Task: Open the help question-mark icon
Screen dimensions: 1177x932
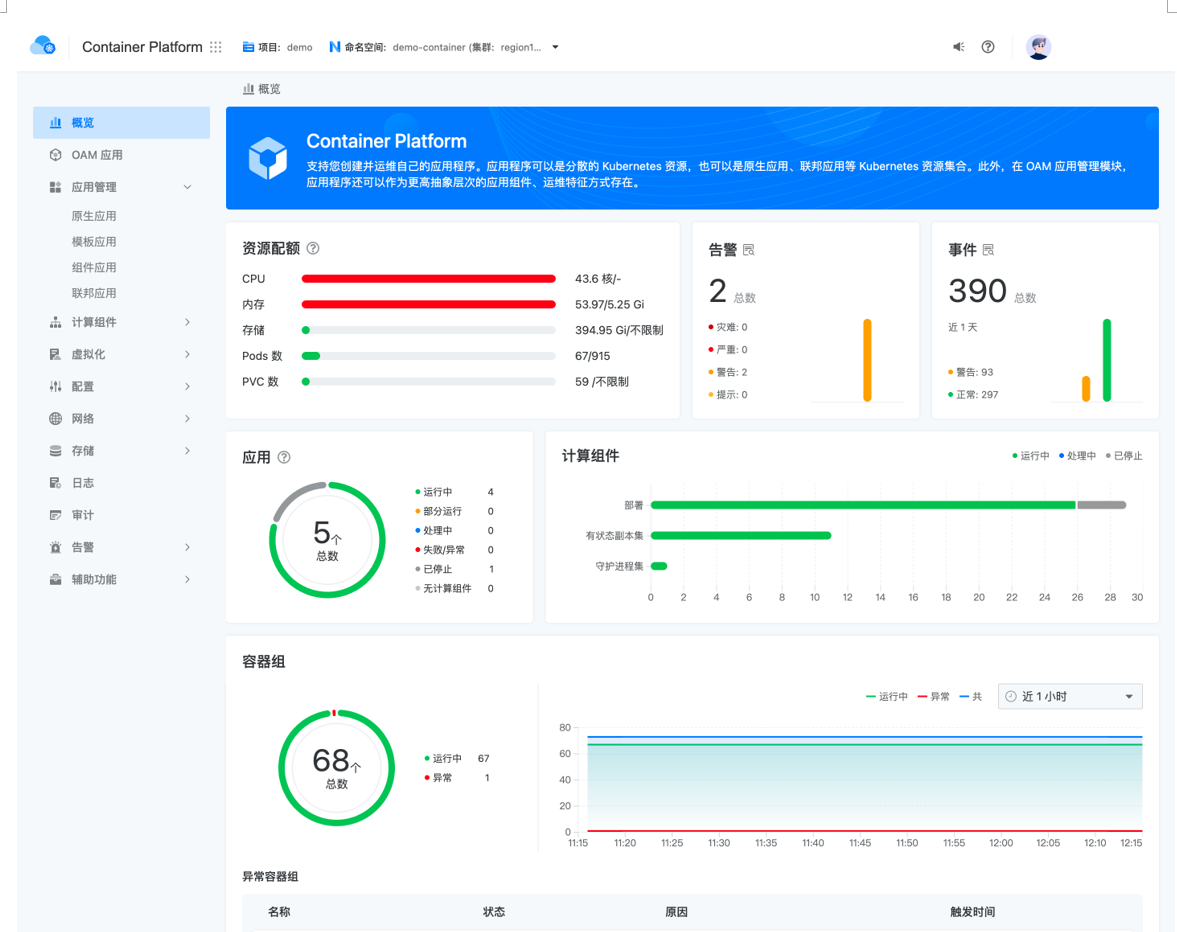Action: (x=988, y=47)
